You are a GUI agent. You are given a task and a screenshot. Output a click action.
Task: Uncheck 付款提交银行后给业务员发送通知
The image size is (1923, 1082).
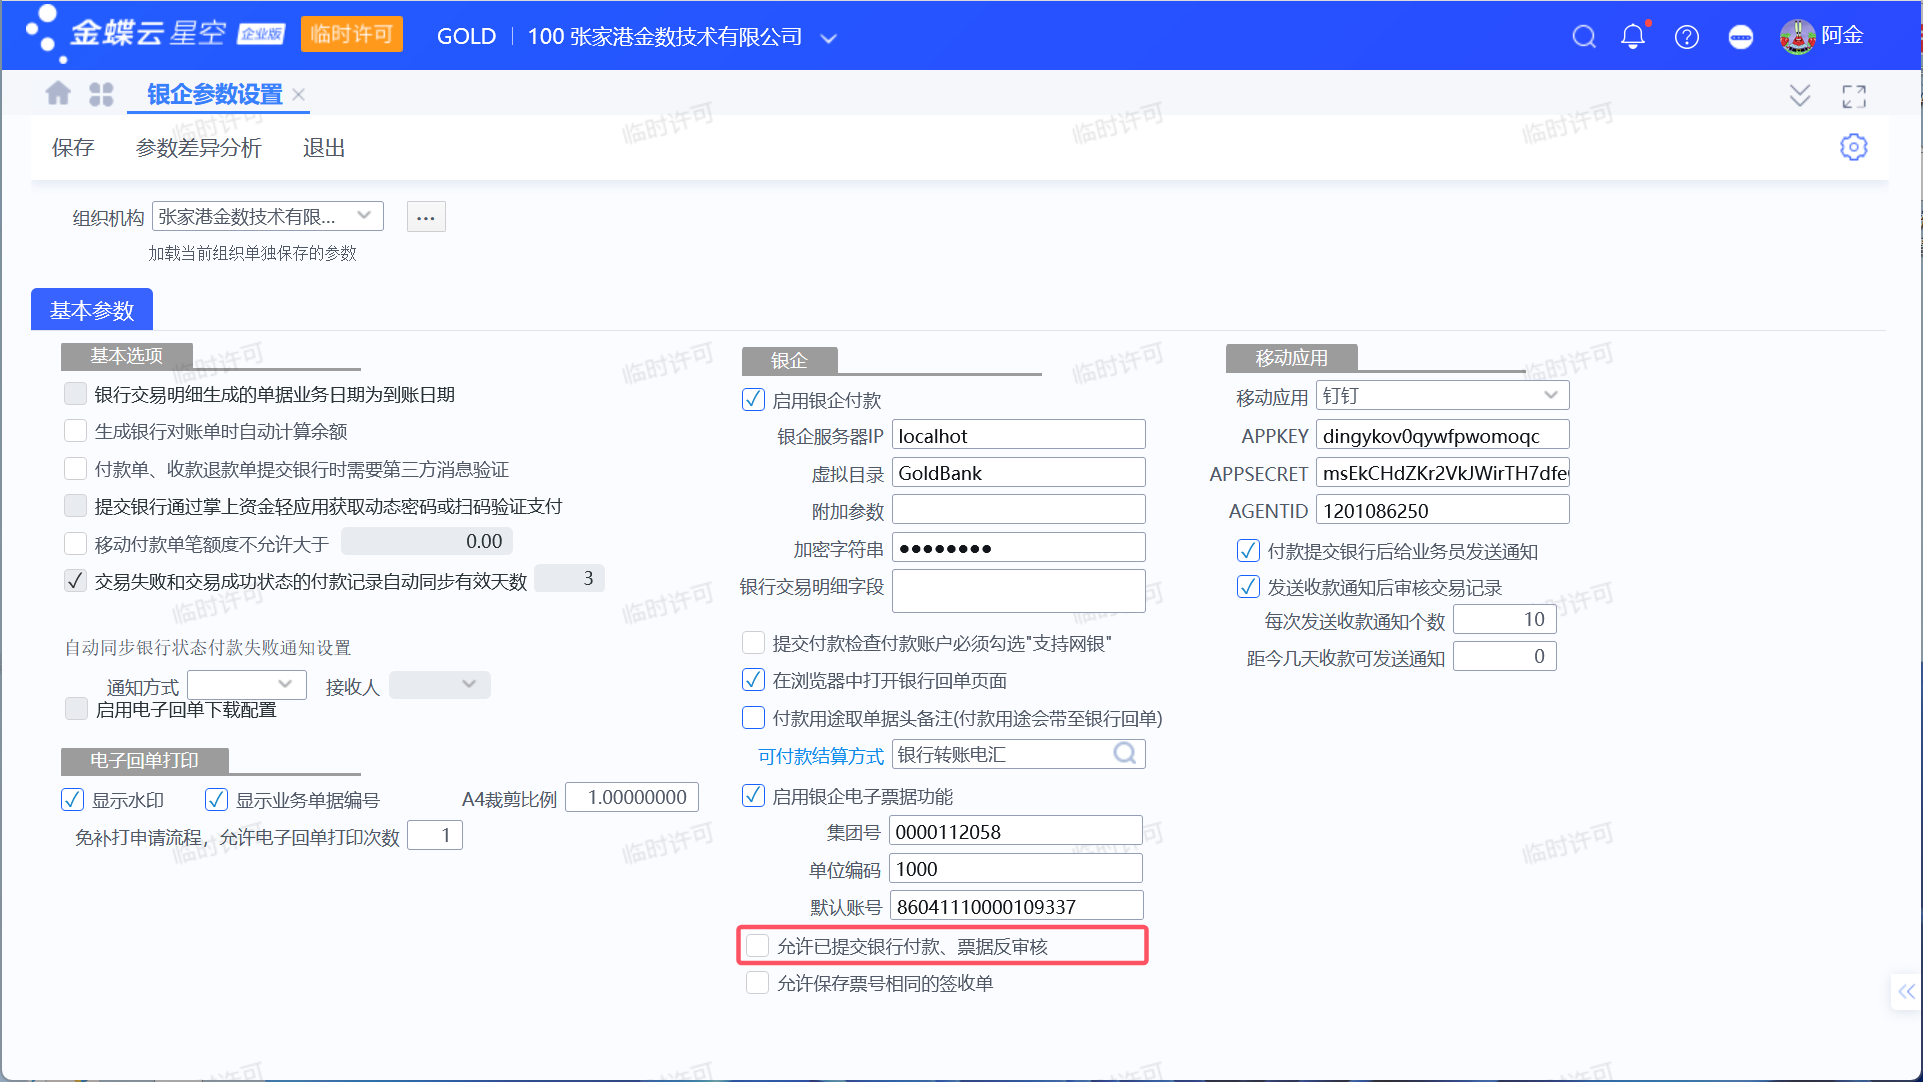click(1248, 551)
